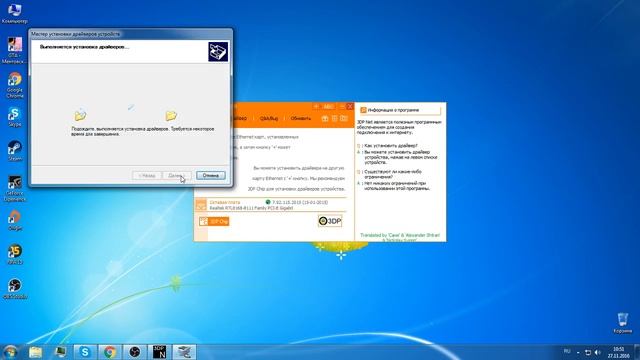Click the greyed Далее button in wizard
The height and width of the screenshot is (360, 640).
coord(176,176)
